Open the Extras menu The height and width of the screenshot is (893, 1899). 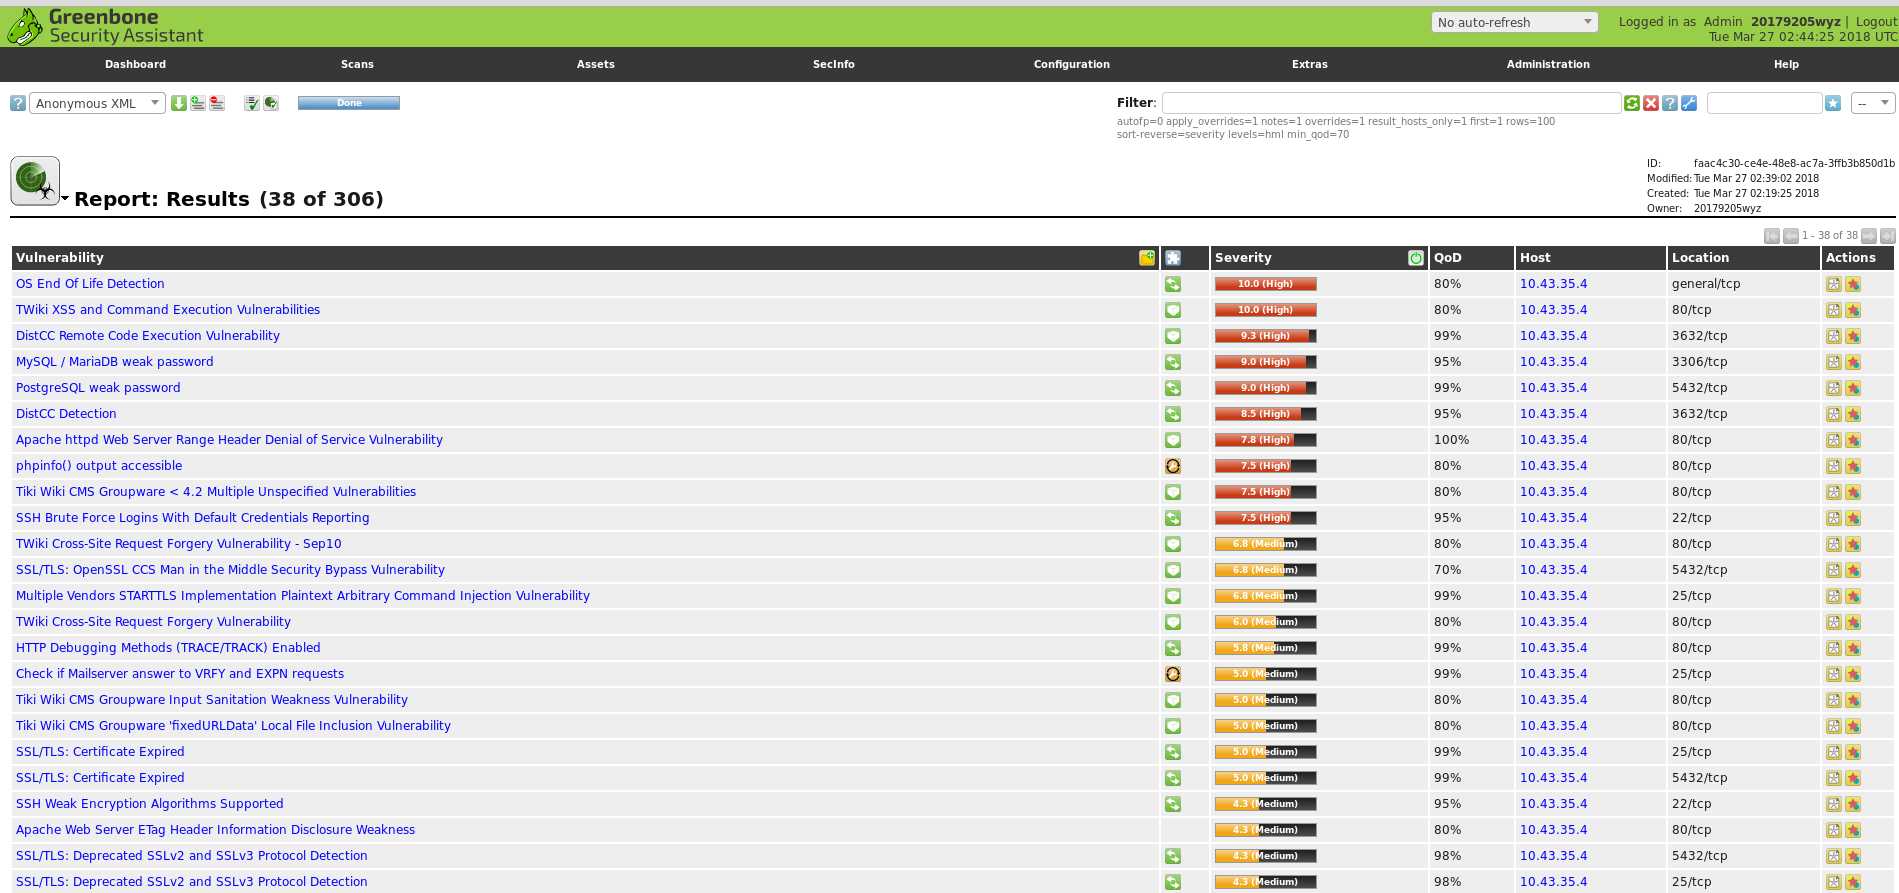(x=1309, y=64)
